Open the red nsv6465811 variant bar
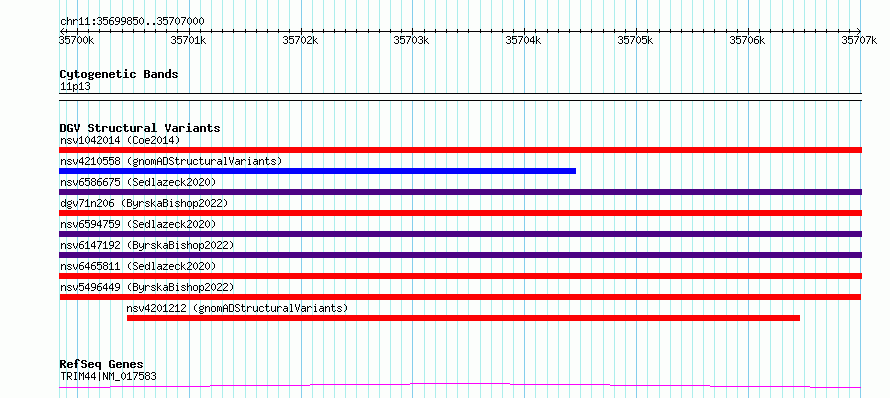Screen dimensions: 890x398 pyautogui.click(x=460, y=276)
